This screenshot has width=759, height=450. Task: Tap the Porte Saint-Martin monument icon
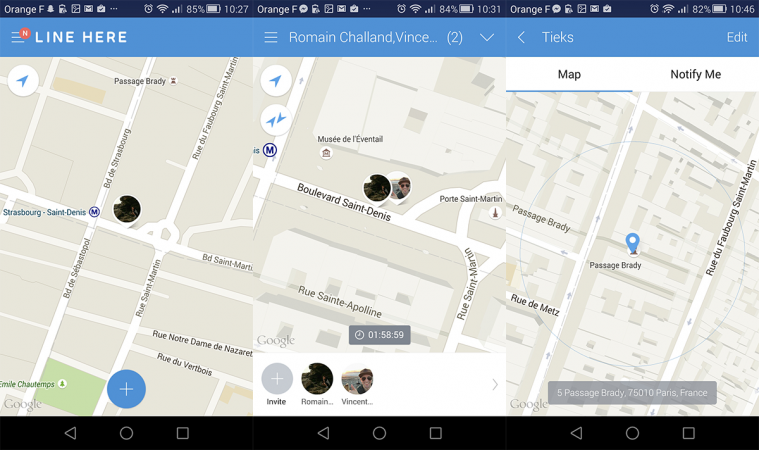point(495,212)
